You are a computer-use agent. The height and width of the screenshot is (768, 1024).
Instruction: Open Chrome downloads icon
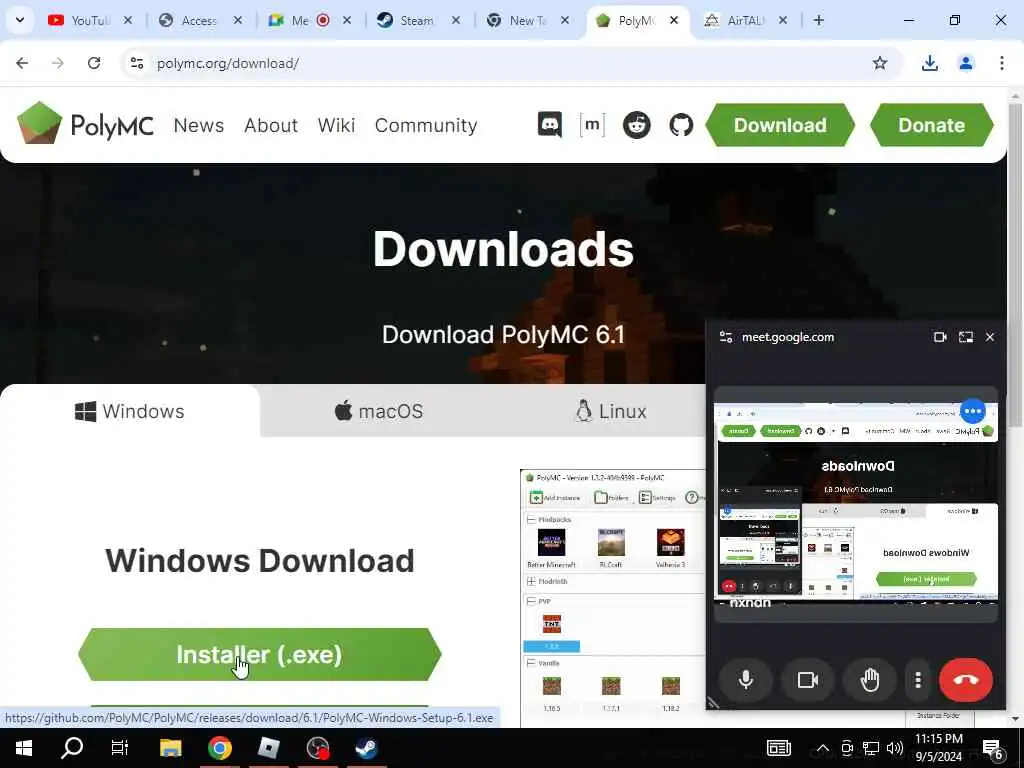click(929, 63)
